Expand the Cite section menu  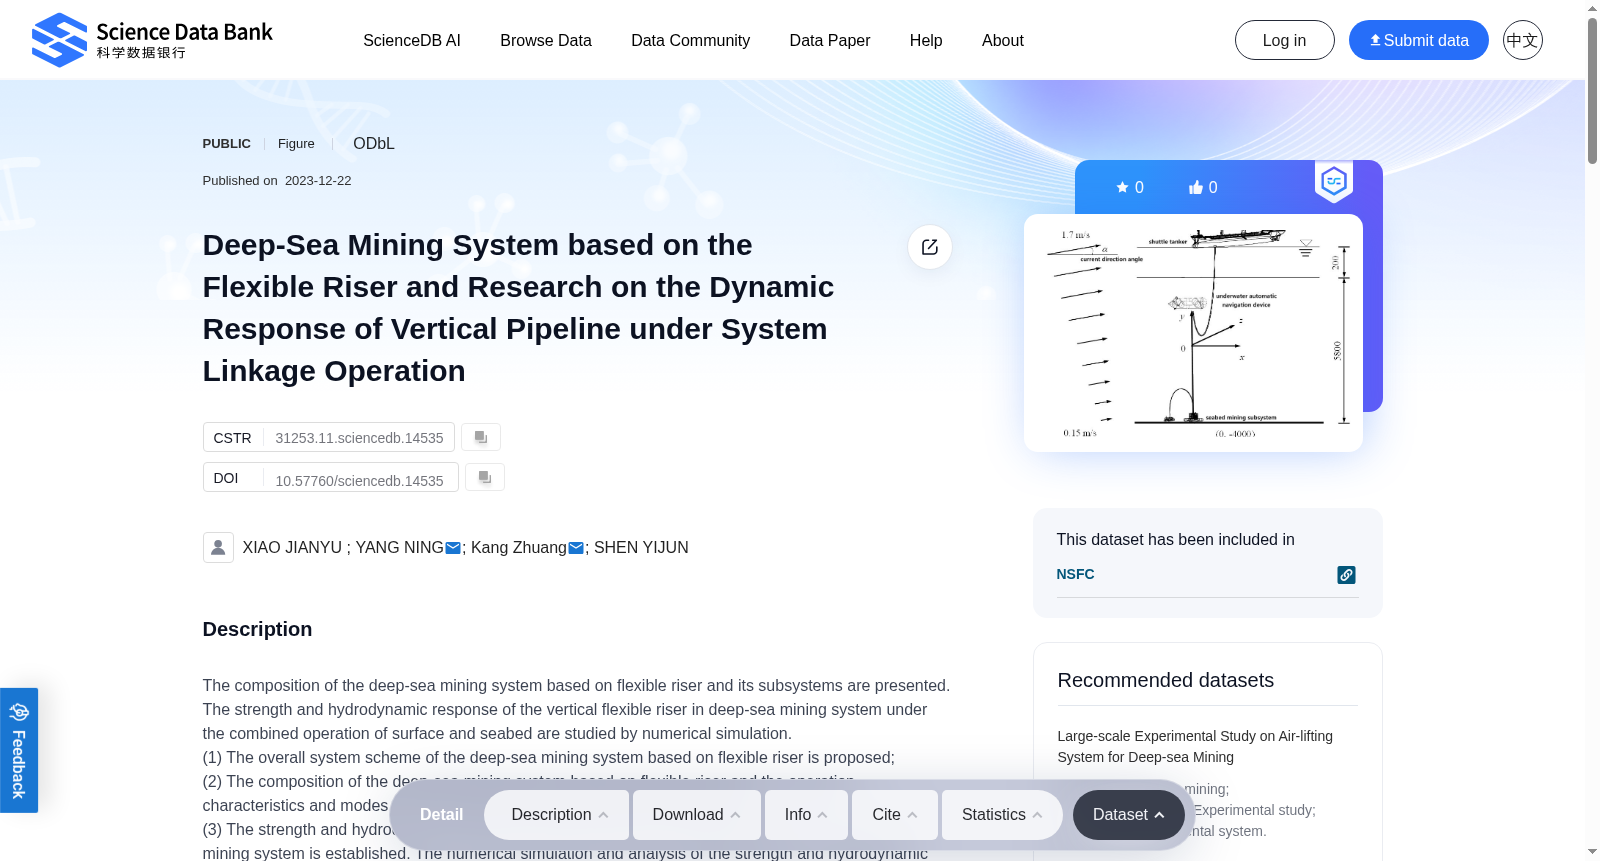click(895, 815)
